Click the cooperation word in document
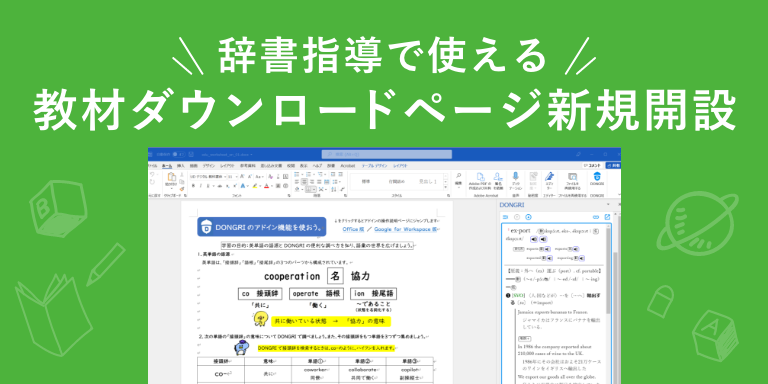 292,276
